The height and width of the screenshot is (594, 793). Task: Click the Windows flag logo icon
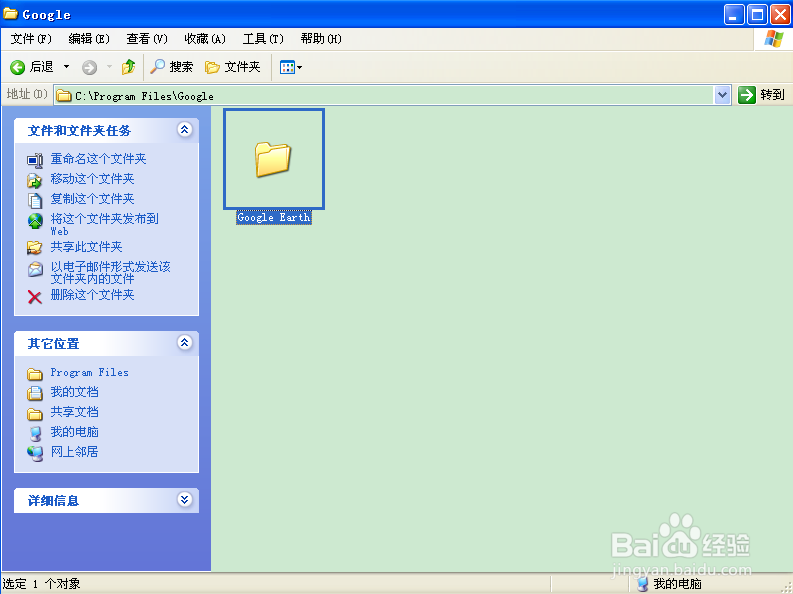pyautogui.click(x=773, y=39)
